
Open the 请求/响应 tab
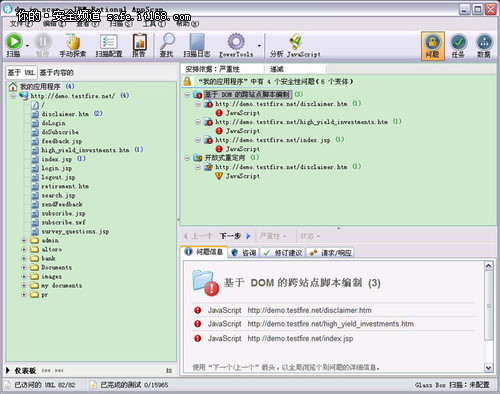point(330,253)
